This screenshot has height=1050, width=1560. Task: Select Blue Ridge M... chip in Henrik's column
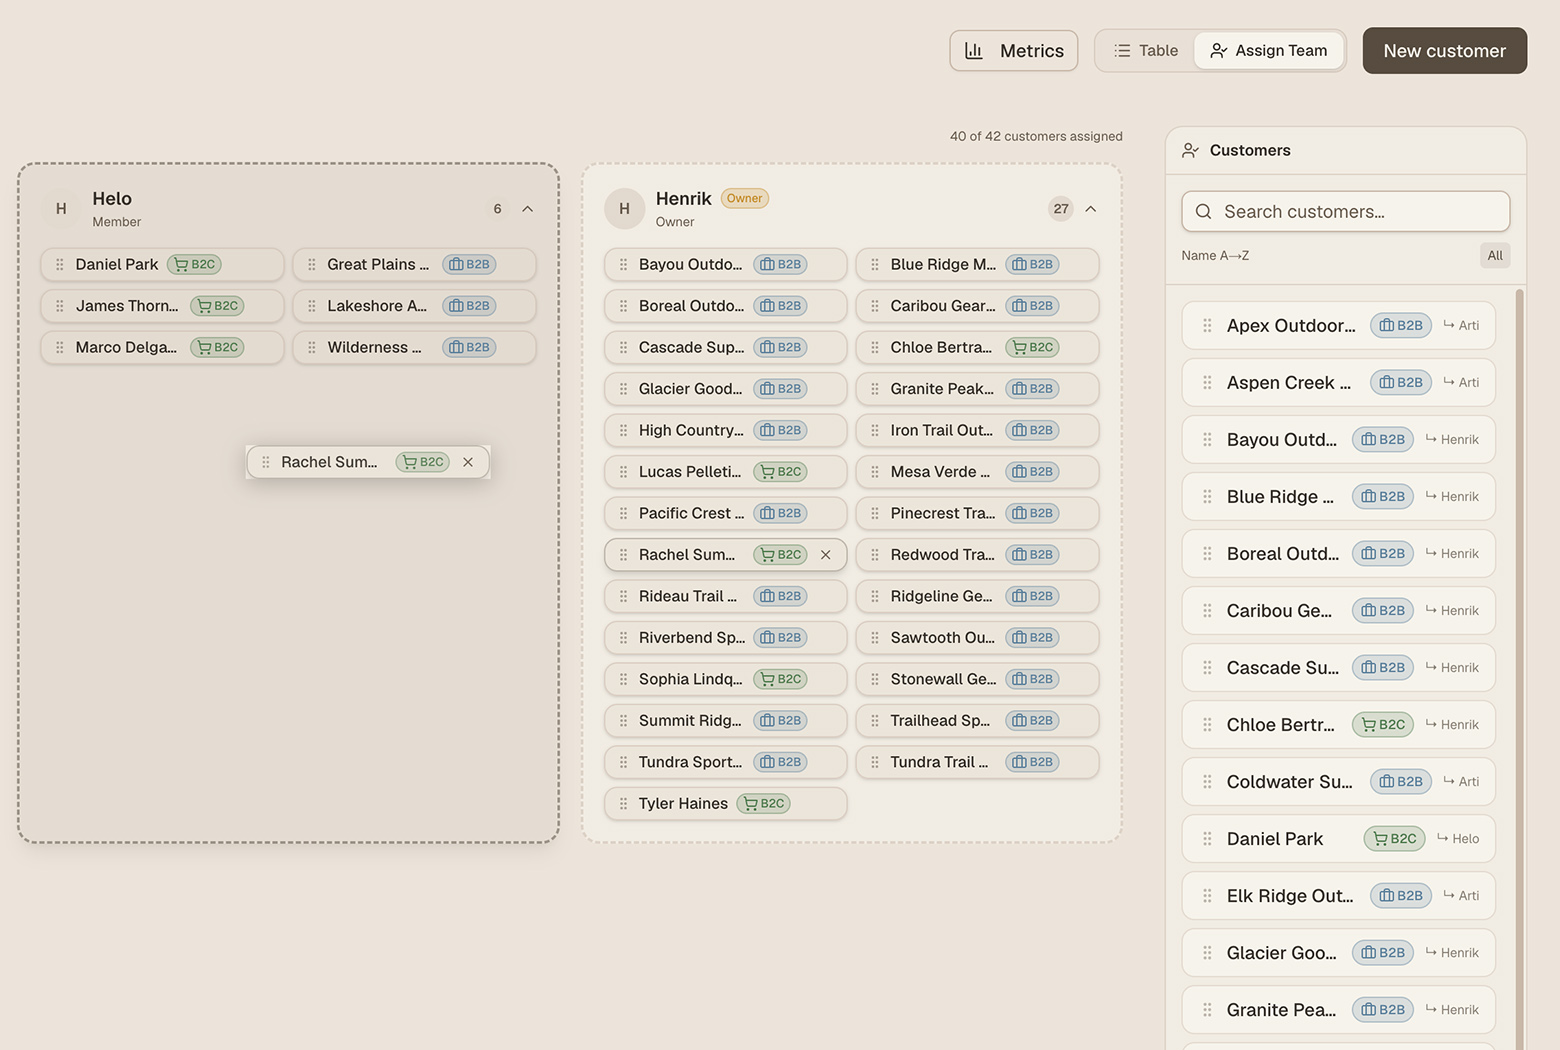point(977,265)
